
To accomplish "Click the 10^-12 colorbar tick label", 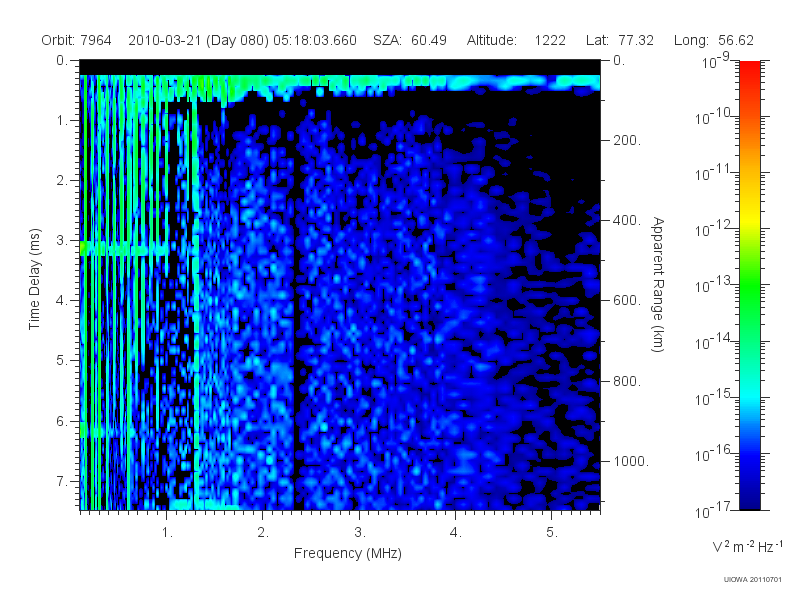I will coord(713,229).
